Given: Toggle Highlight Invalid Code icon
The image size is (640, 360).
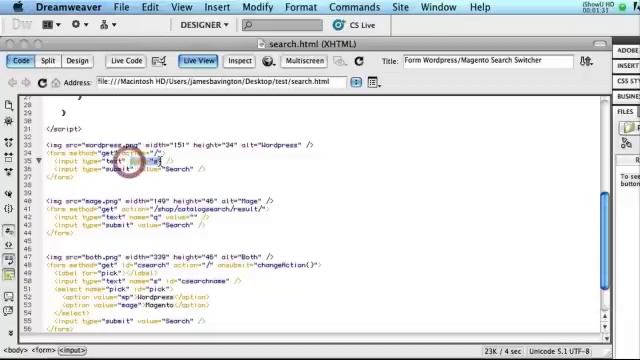Looking at the screenshot, I should tap(9, 244).
